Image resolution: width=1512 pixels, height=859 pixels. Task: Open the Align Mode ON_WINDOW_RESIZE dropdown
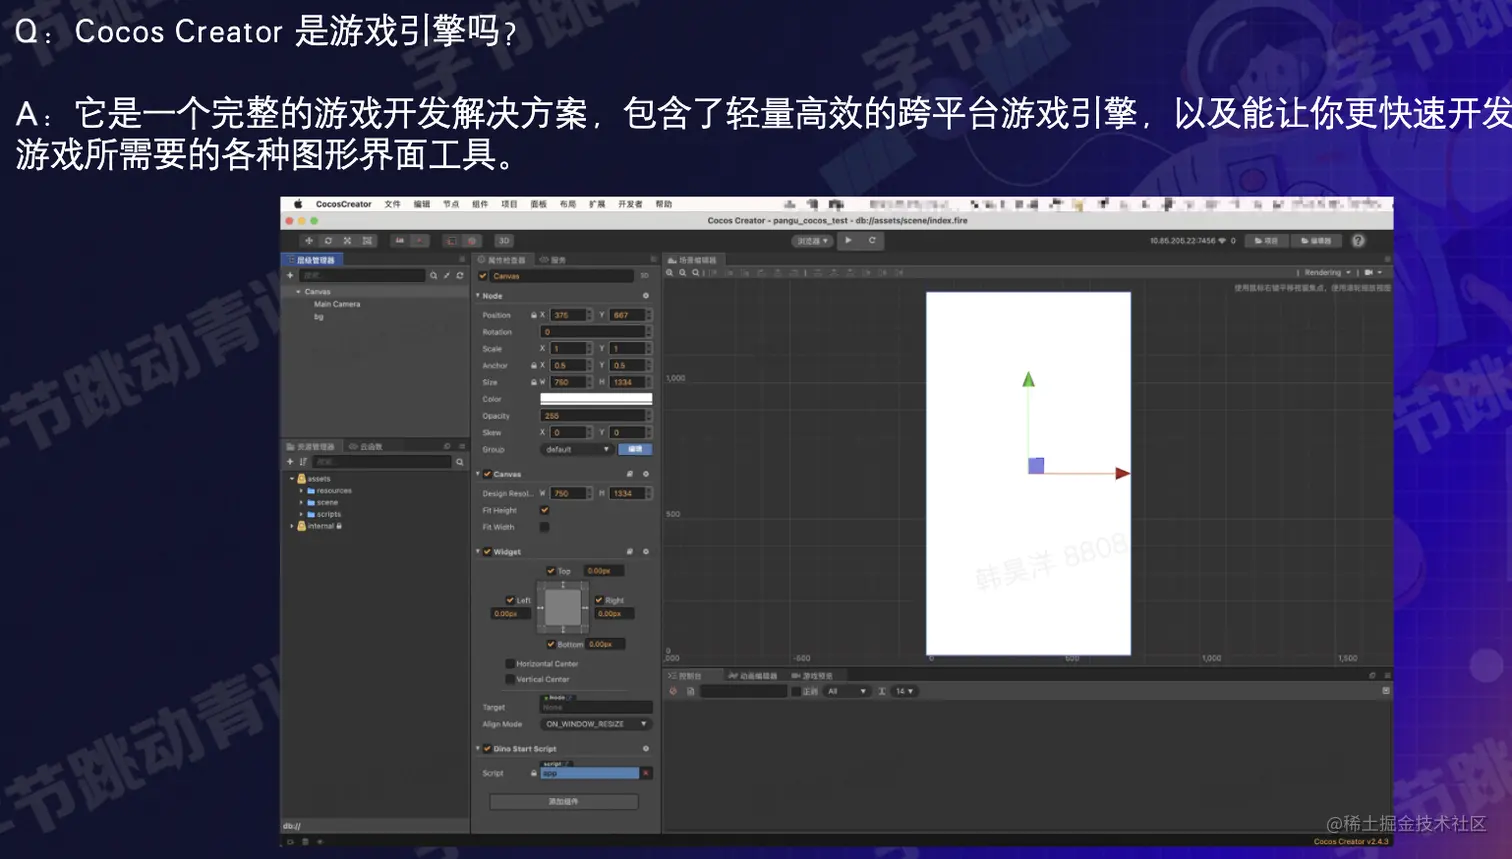pos(596,724)
